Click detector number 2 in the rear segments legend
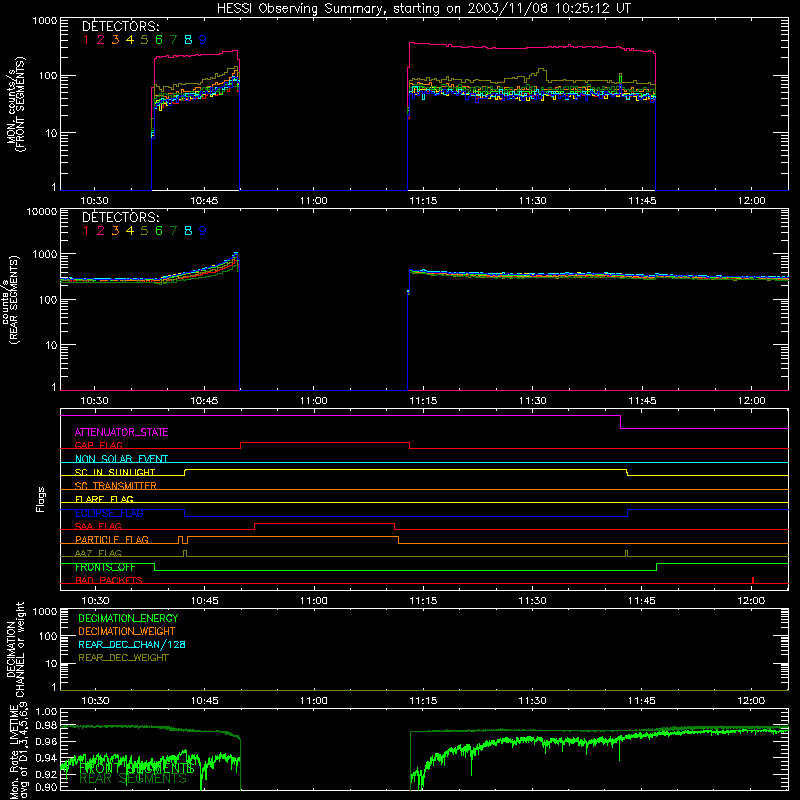 point(101,231)
